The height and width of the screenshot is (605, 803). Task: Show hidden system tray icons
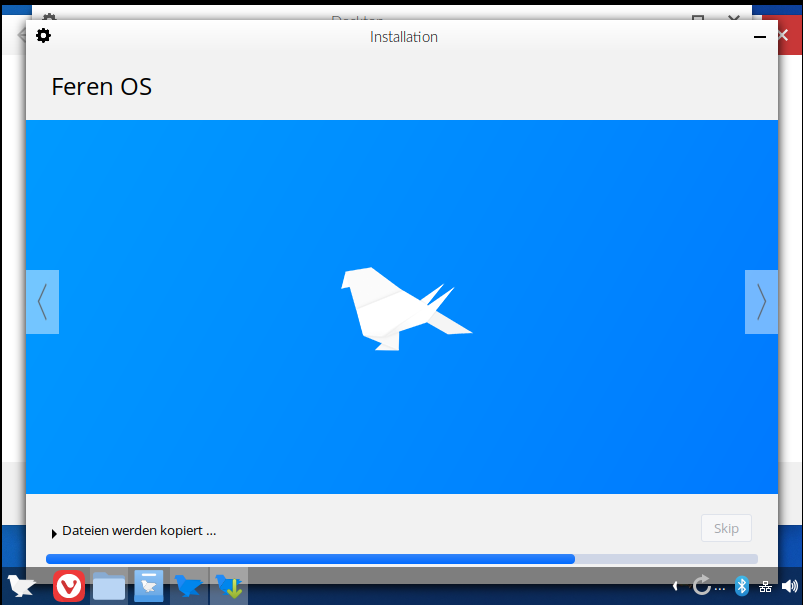[675, 586]
